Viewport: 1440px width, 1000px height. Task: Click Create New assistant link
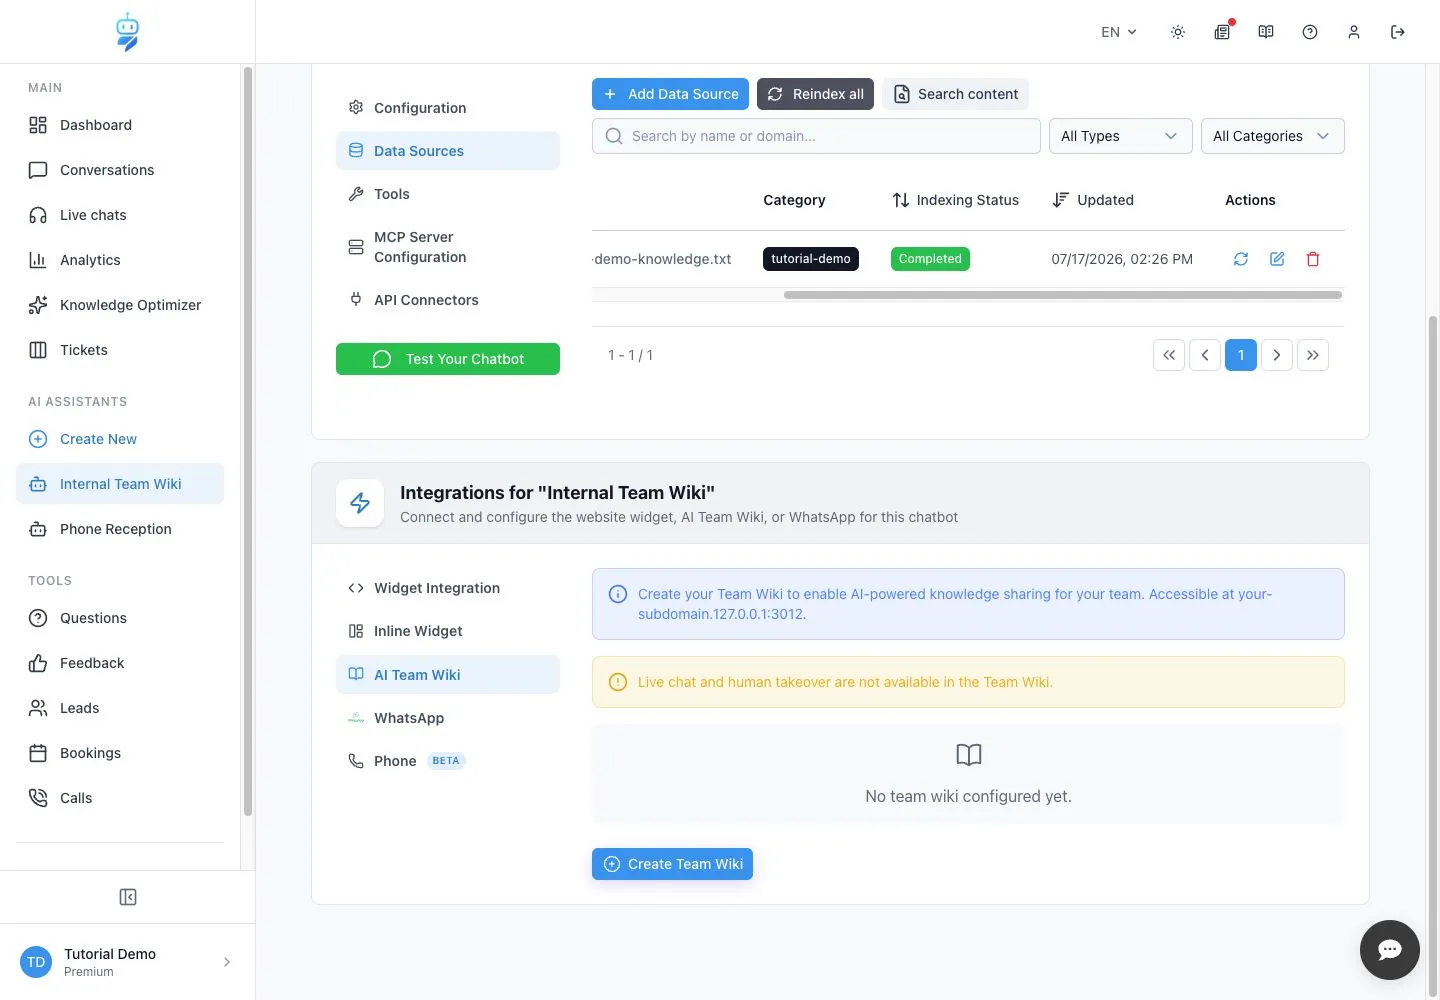(120, 439)
